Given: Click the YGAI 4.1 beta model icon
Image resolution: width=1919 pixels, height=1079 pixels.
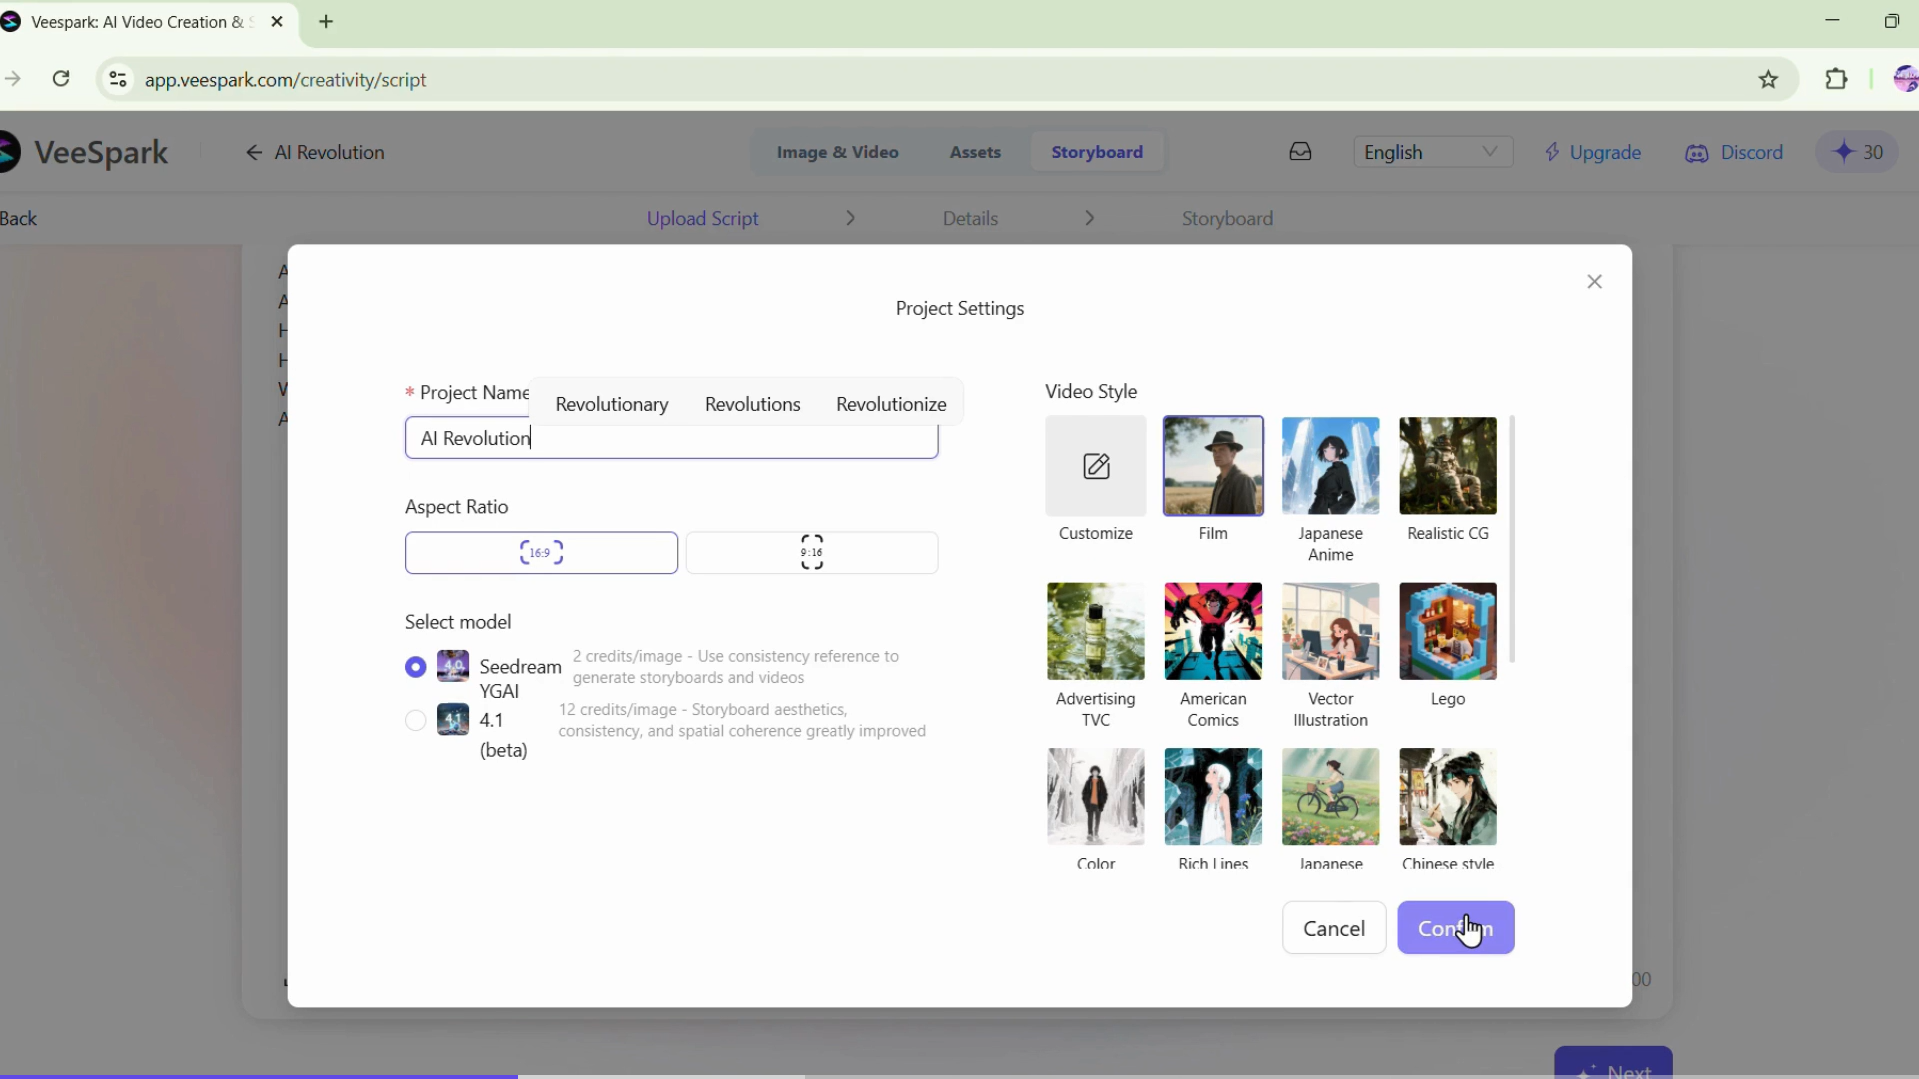Looking at the screenshot, I should pyautogui.click(x=453, y=719).
